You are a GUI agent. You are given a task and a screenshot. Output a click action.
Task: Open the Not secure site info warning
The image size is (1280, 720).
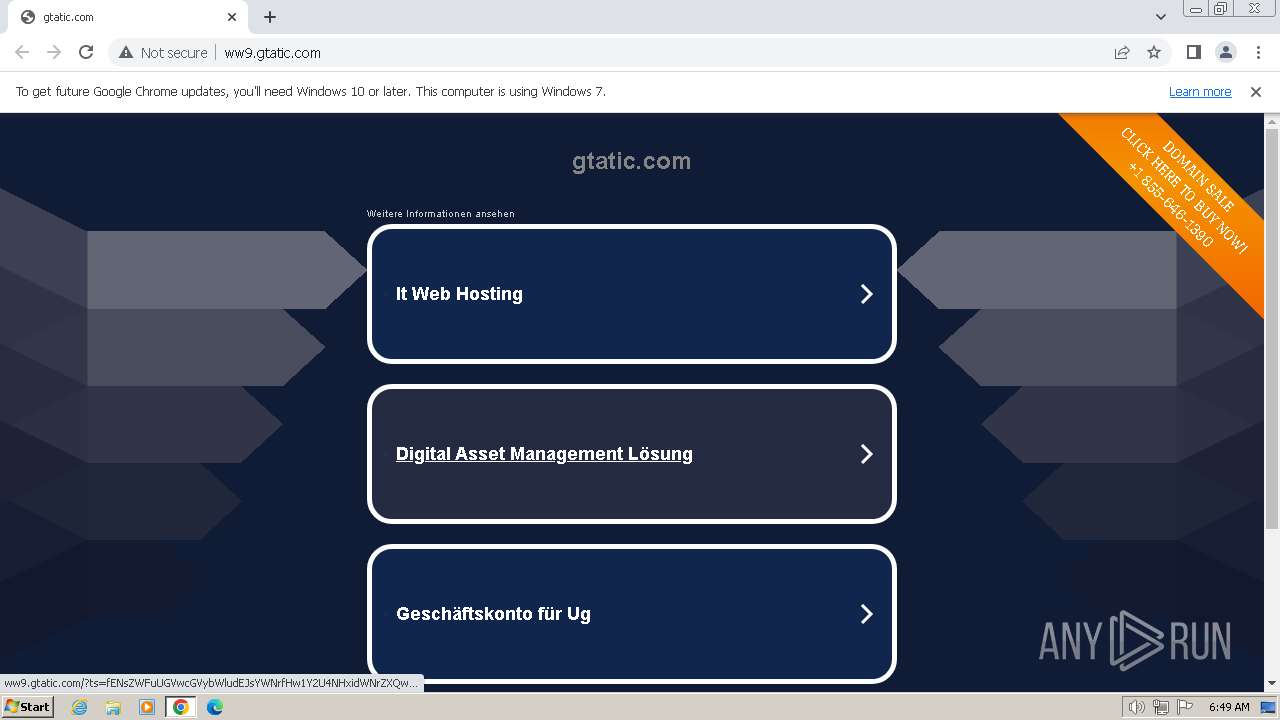coord(163,53)
